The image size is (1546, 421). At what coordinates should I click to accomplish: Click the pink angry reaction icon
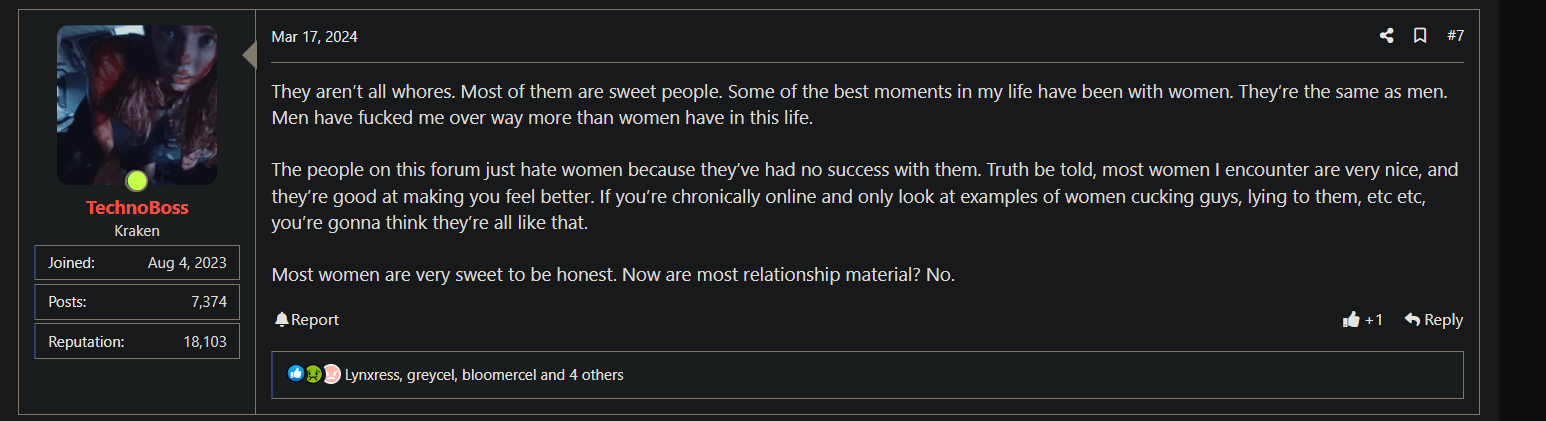tap(331, 374)
